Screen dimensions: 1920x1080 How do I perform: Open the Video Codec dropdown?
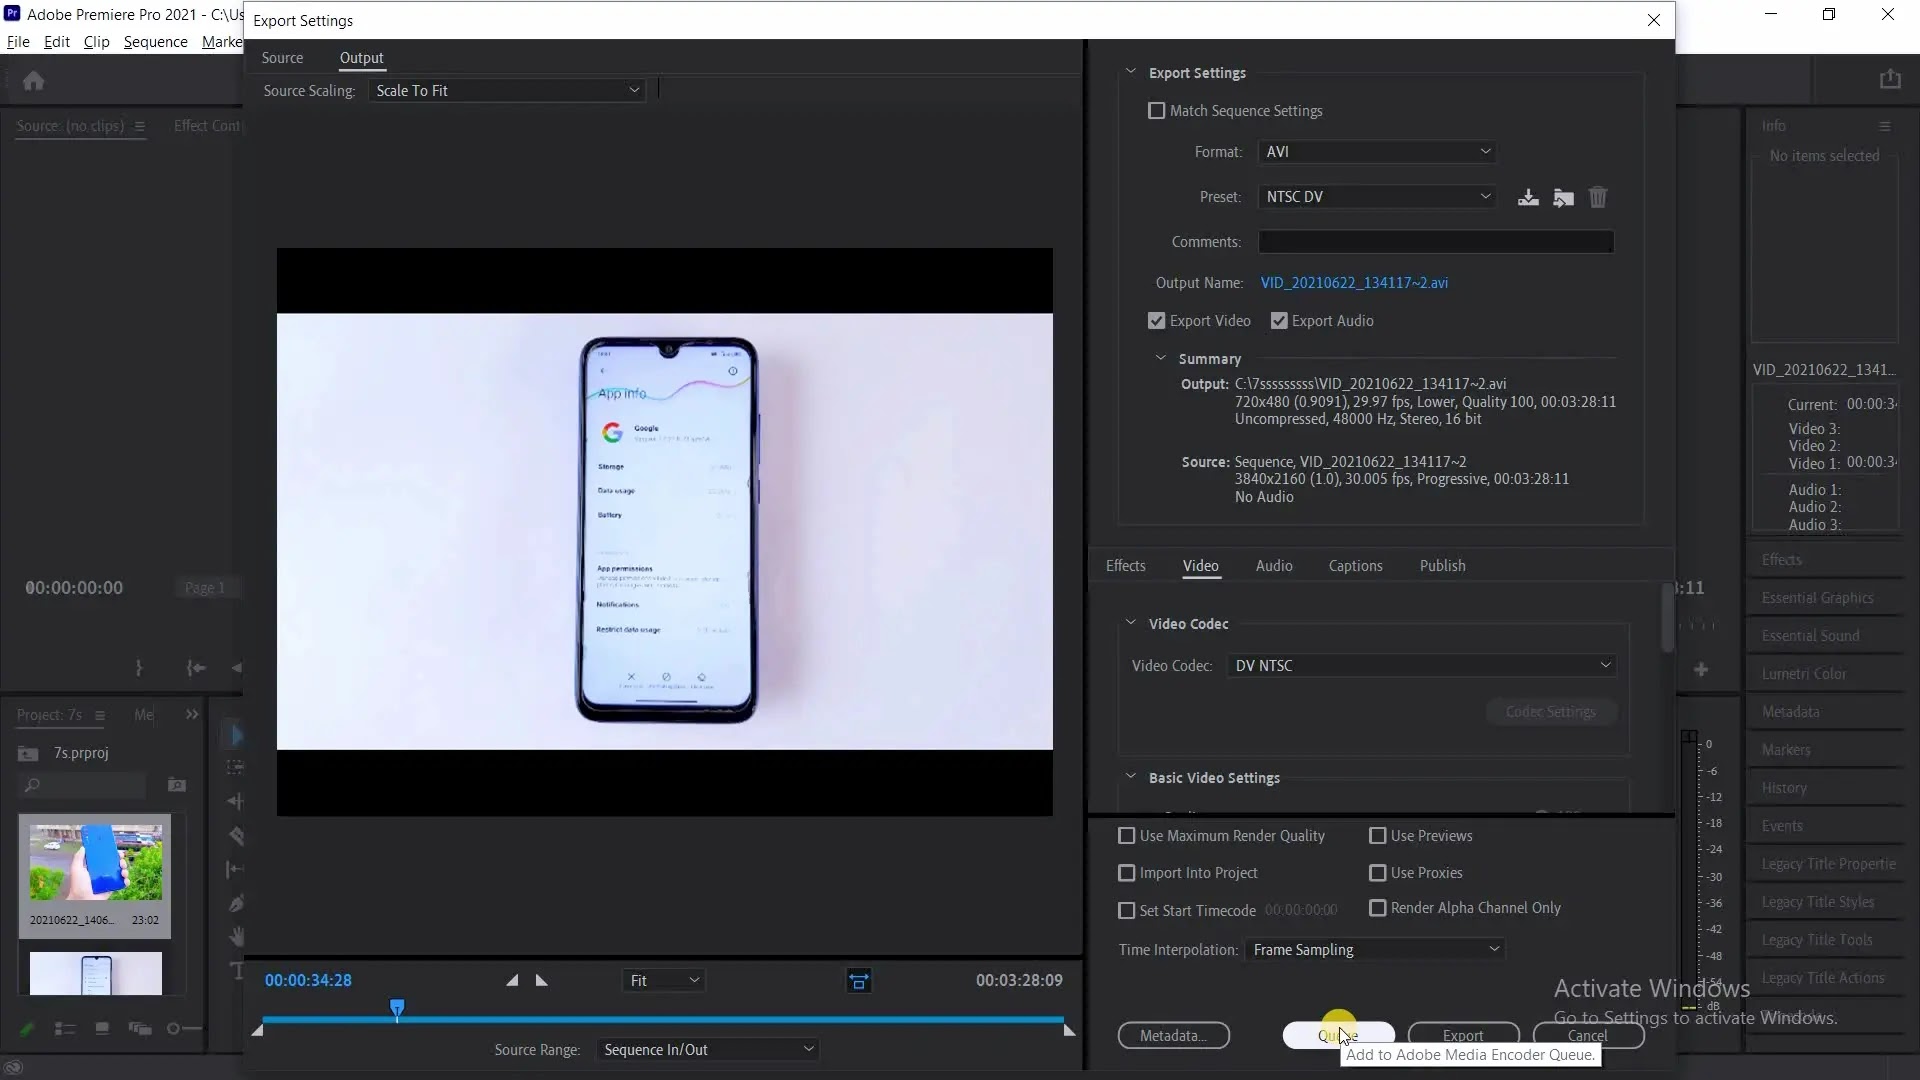point(1421,666)
